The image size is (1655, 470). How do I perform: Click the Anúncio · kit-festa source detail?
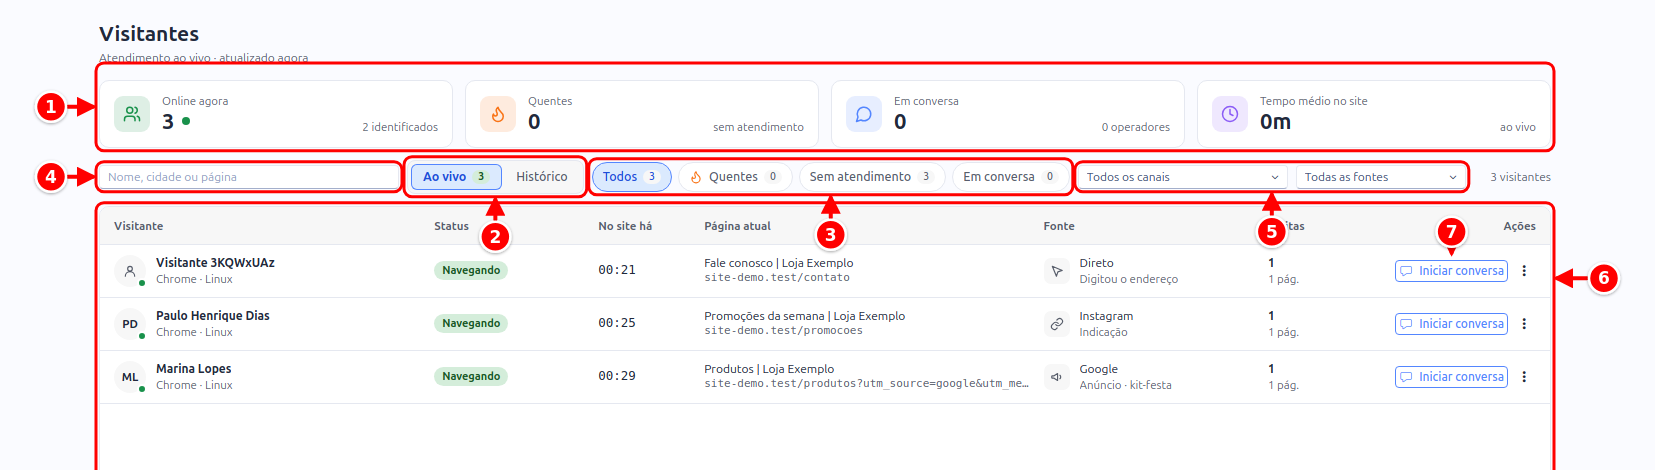(1125, 385)
